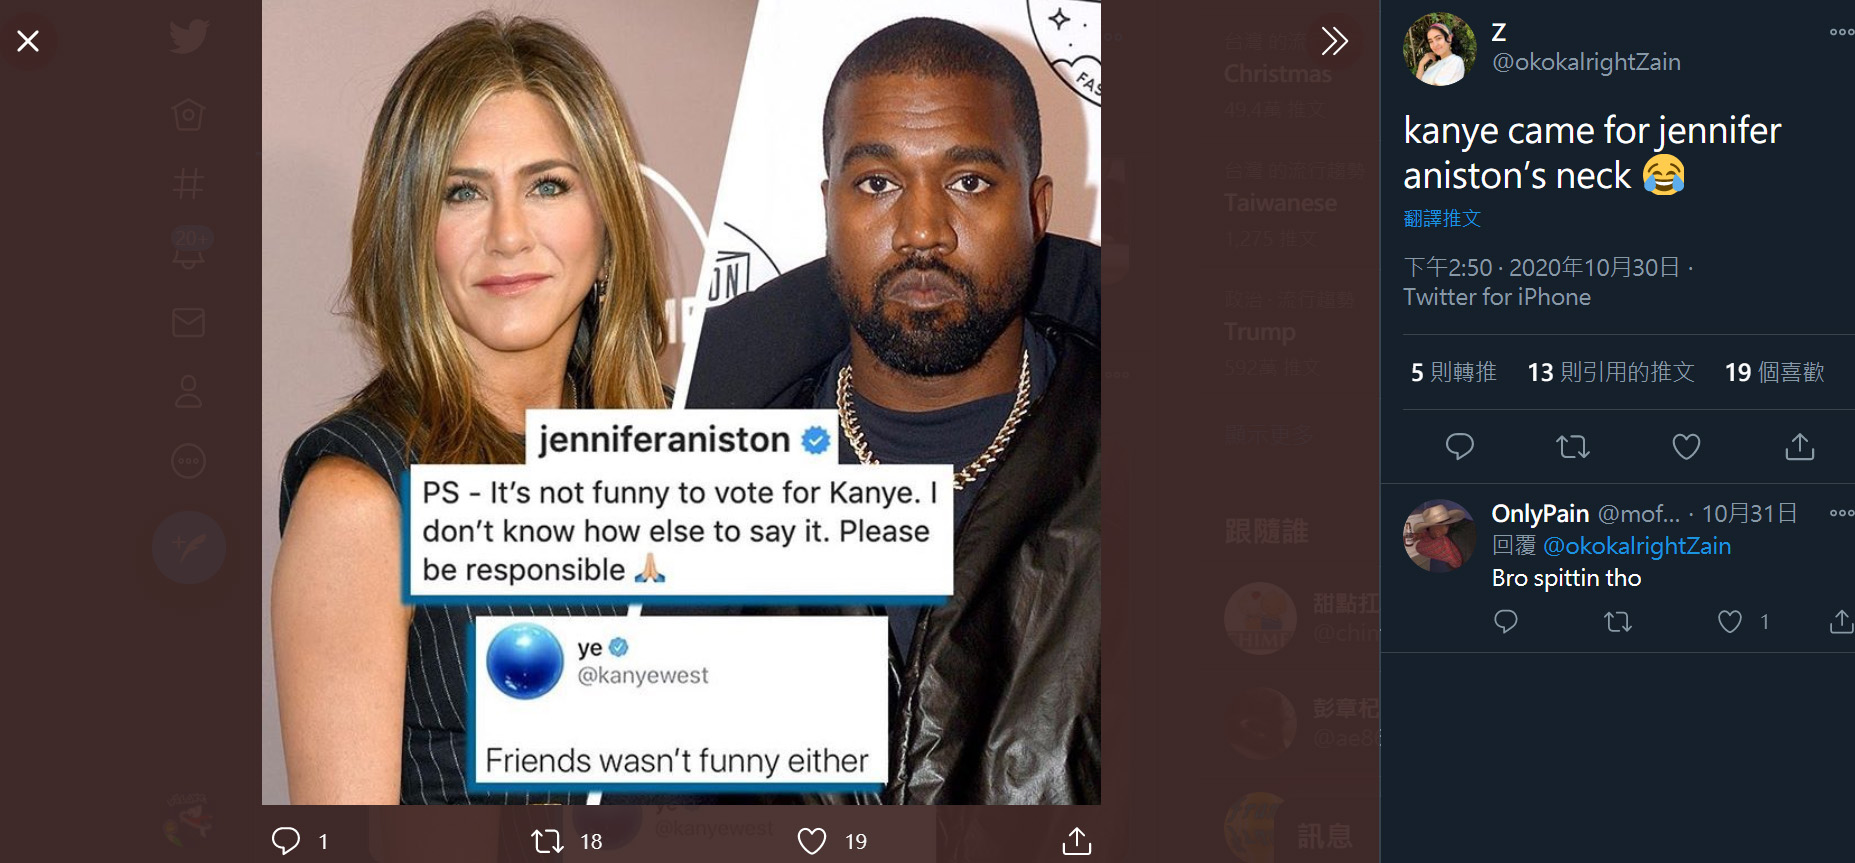Collapse the side panel with double-chevron icon
Screen dimensions: 1855x863
[x=1334, y=41]
